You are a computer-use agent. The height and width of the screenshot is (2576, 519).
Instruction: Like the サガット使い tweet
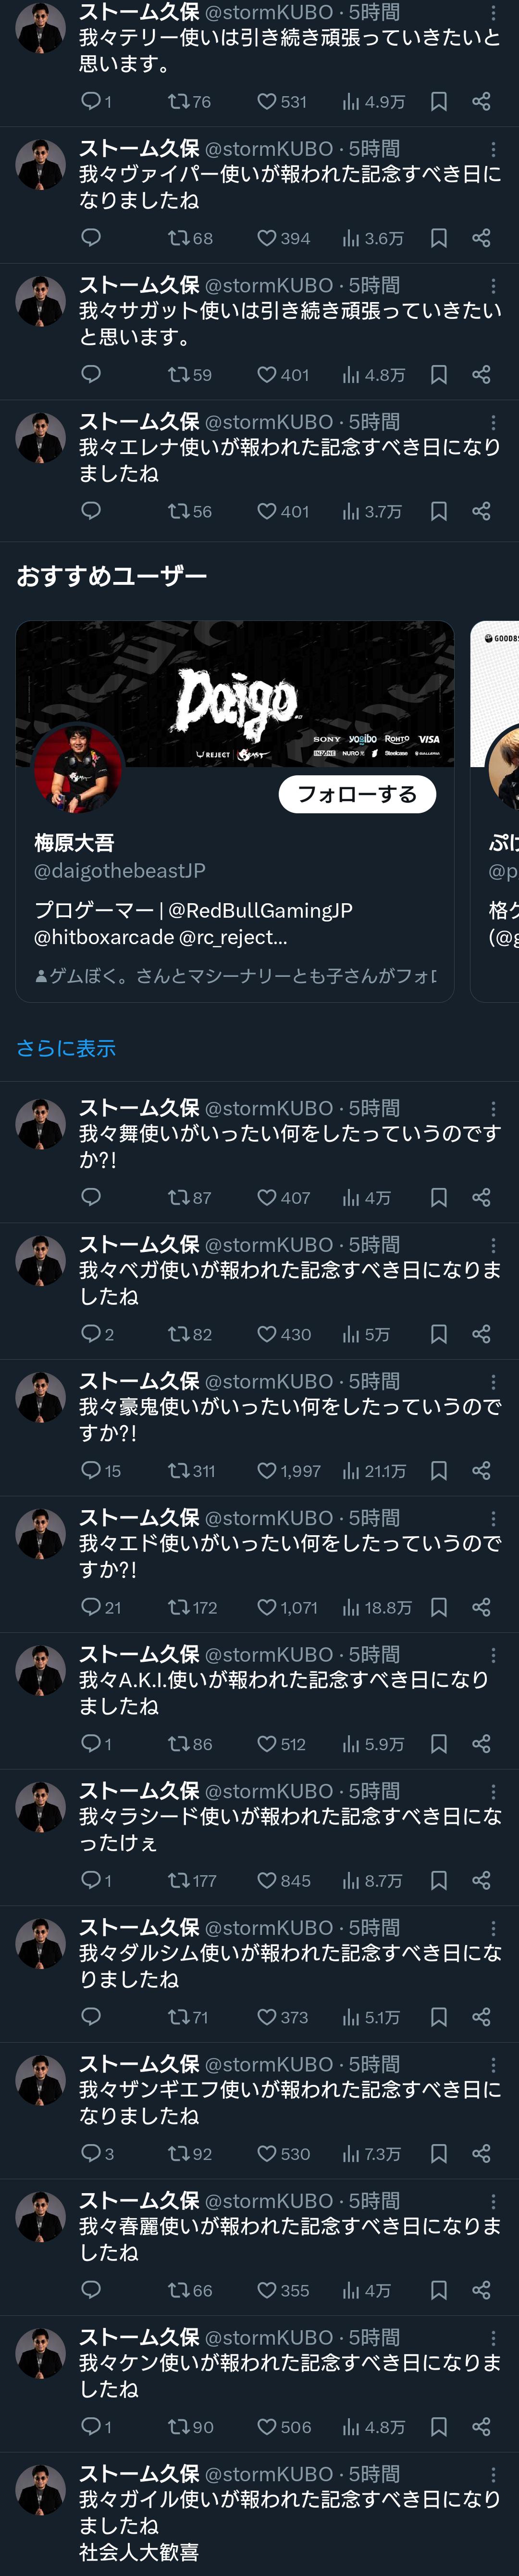(x=267, y=375)
